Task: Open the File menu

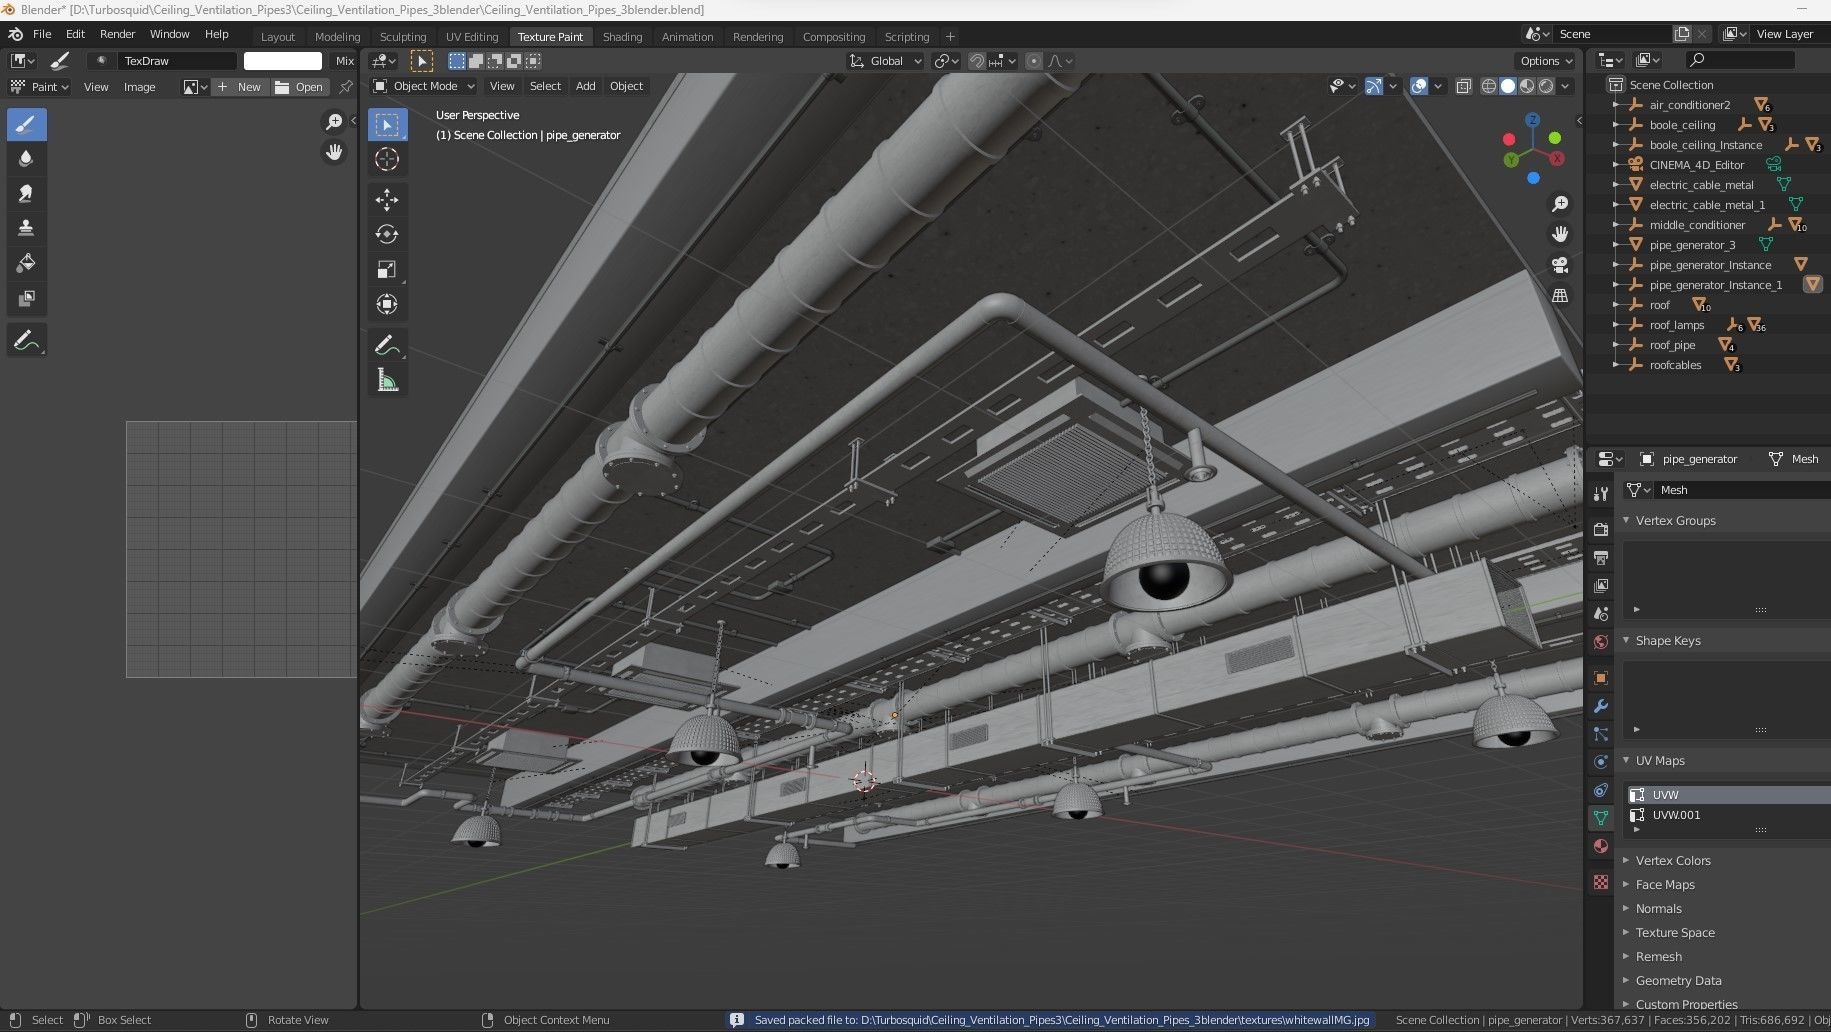Action: 42,34
